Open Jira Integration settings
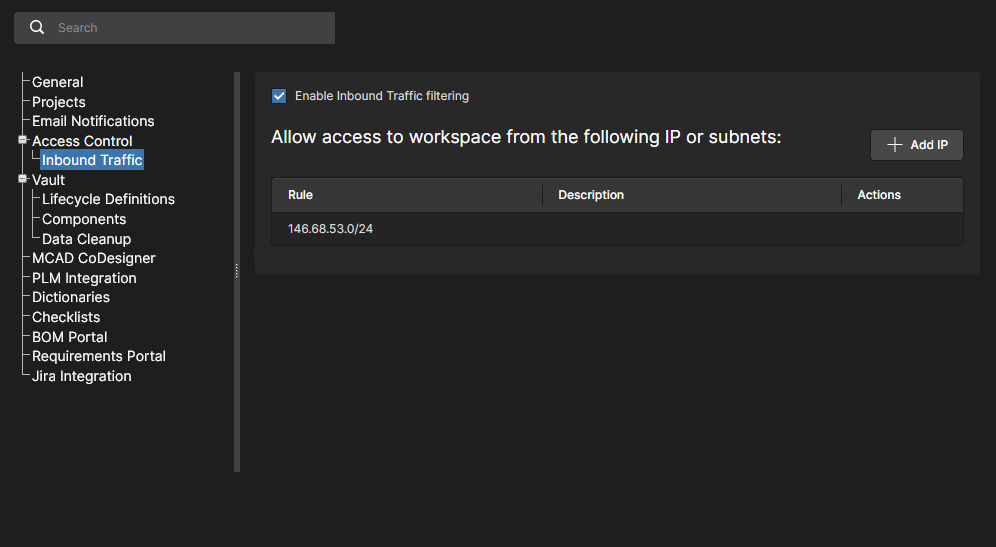This screenshot has height=547, width=996. click(x=81, y=376)
